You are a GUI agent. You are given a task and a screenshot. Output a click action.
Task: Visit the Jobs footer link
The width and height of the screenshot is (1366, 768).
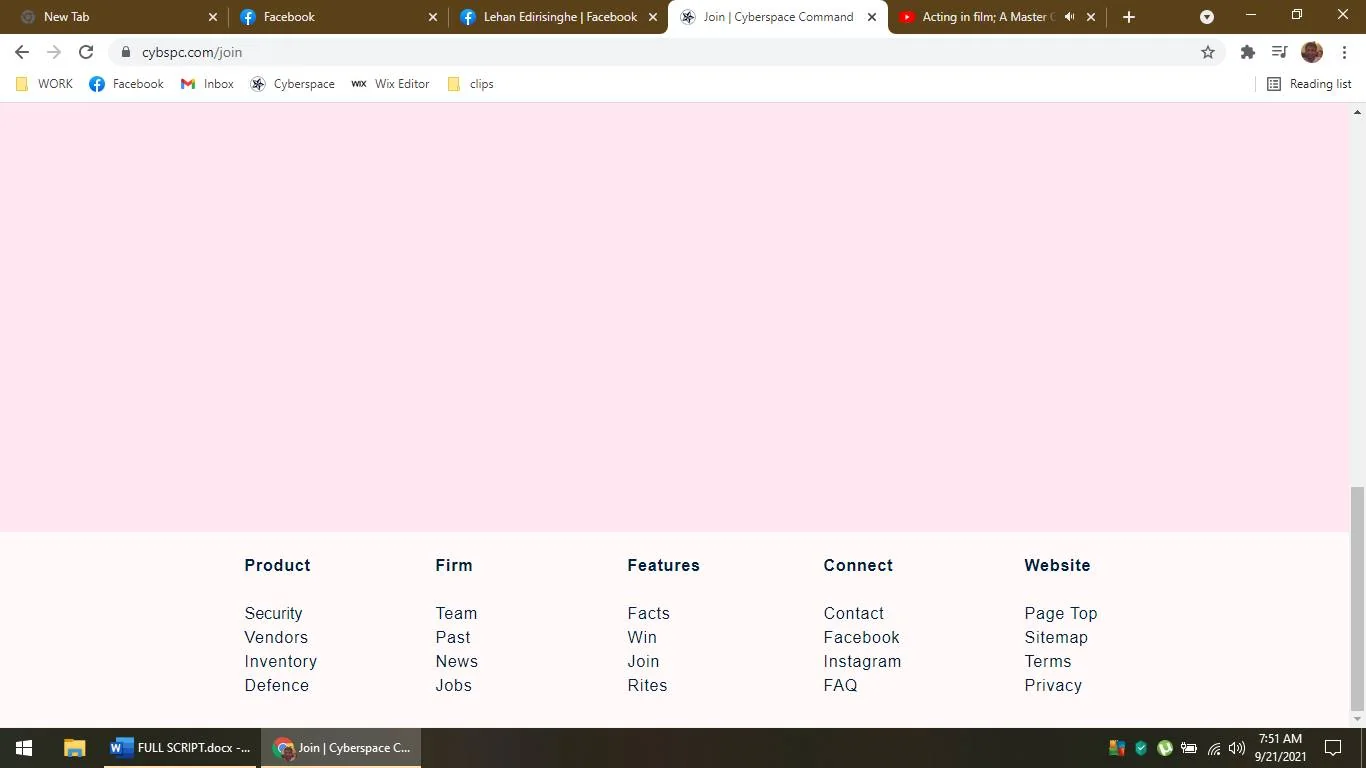pos(454,685)
